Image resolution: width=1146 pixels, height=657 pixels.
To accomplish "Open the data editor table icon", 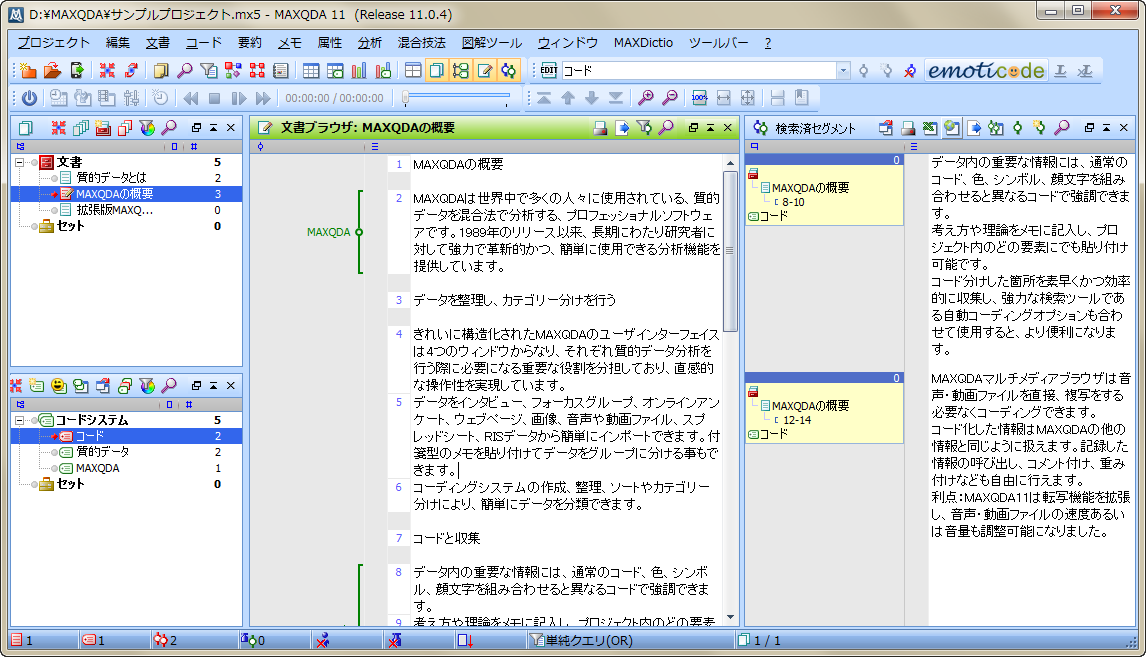I will (x=311, y=70).
